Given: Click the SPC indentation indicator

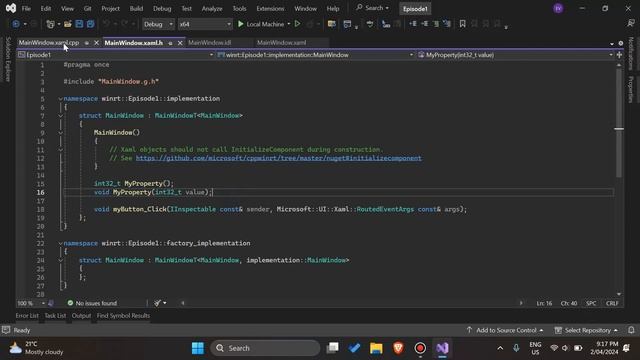Looking at the screenshot, I should click(x=591, y=303).
